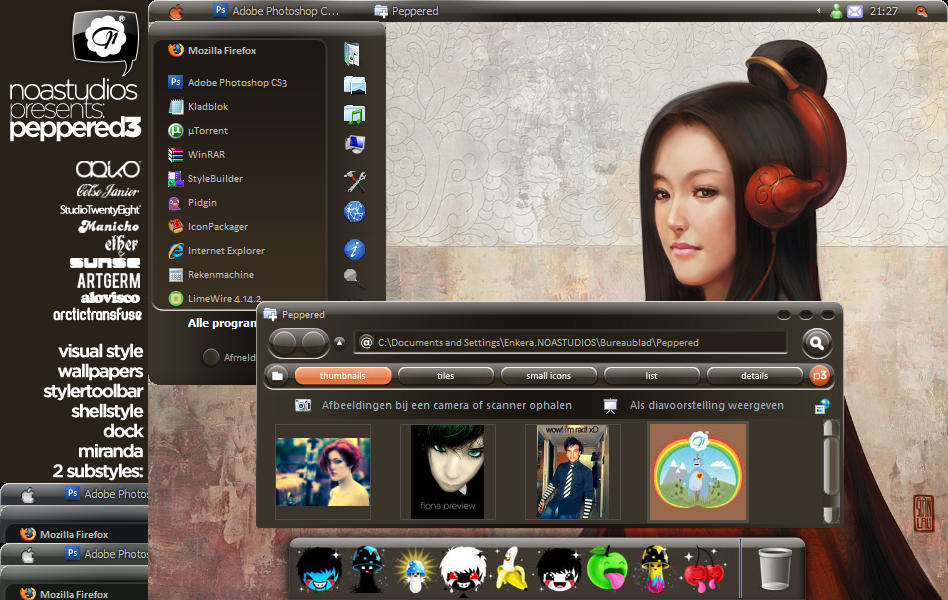Click the up arrow beside navigation buttons

pos(339,342)
